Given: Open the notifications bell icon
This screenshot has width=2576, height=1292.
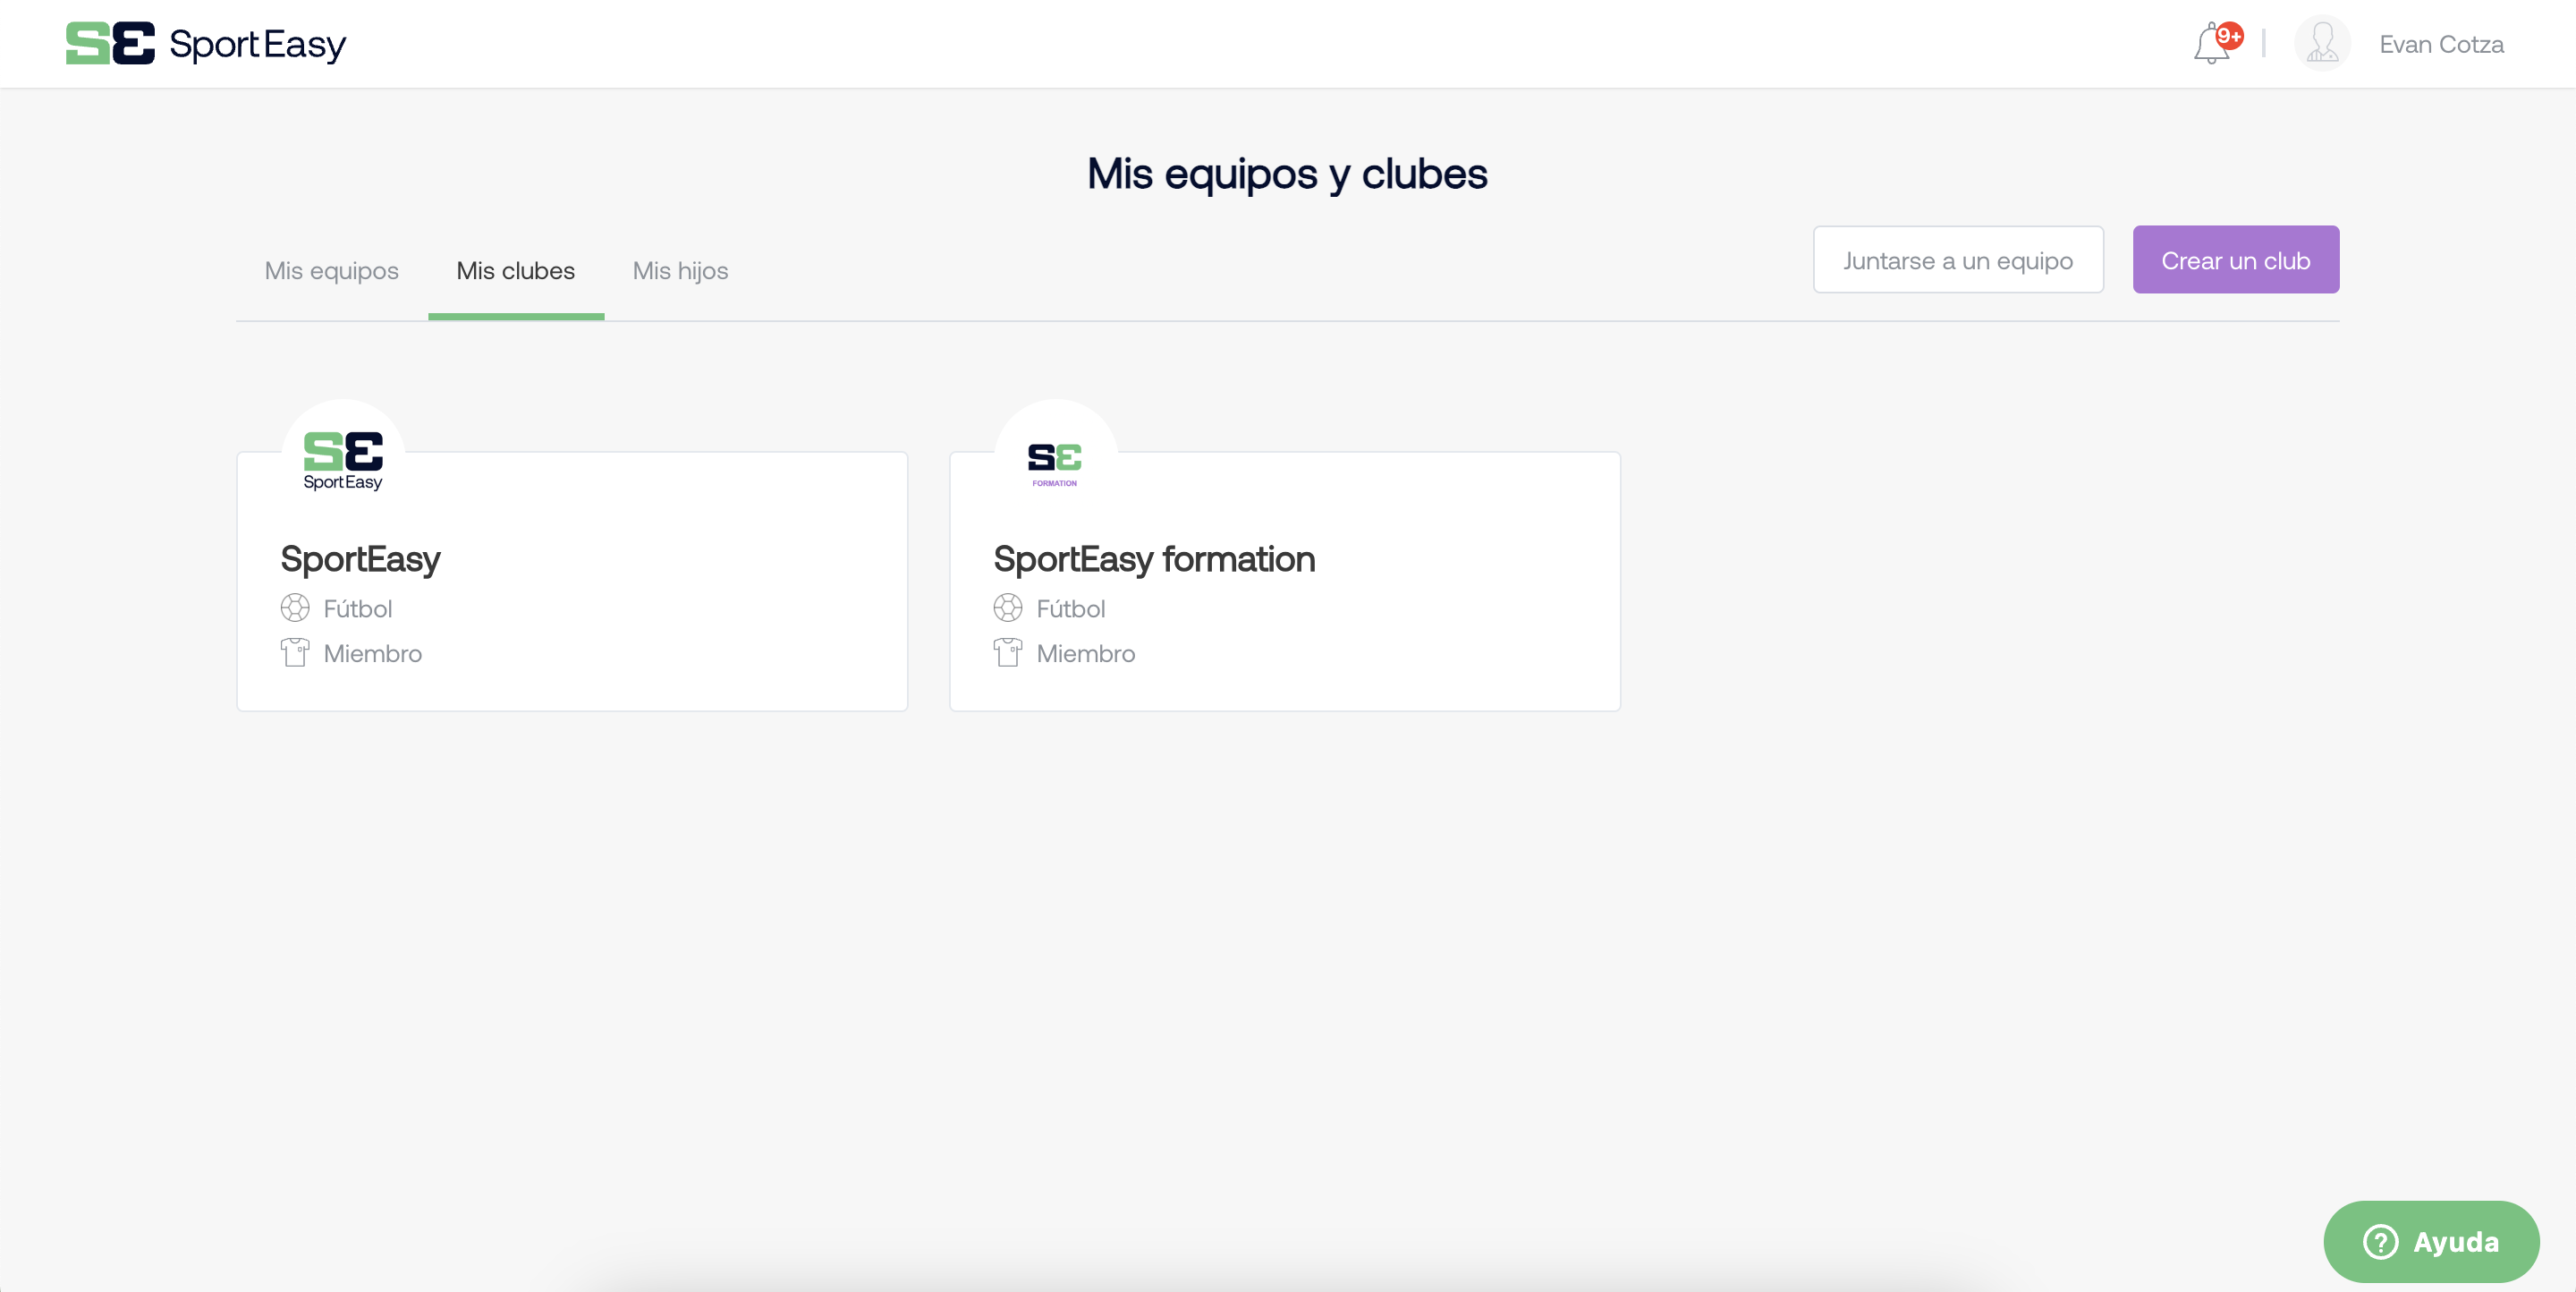Looking at the screenshot, I should click(2211, 45).
